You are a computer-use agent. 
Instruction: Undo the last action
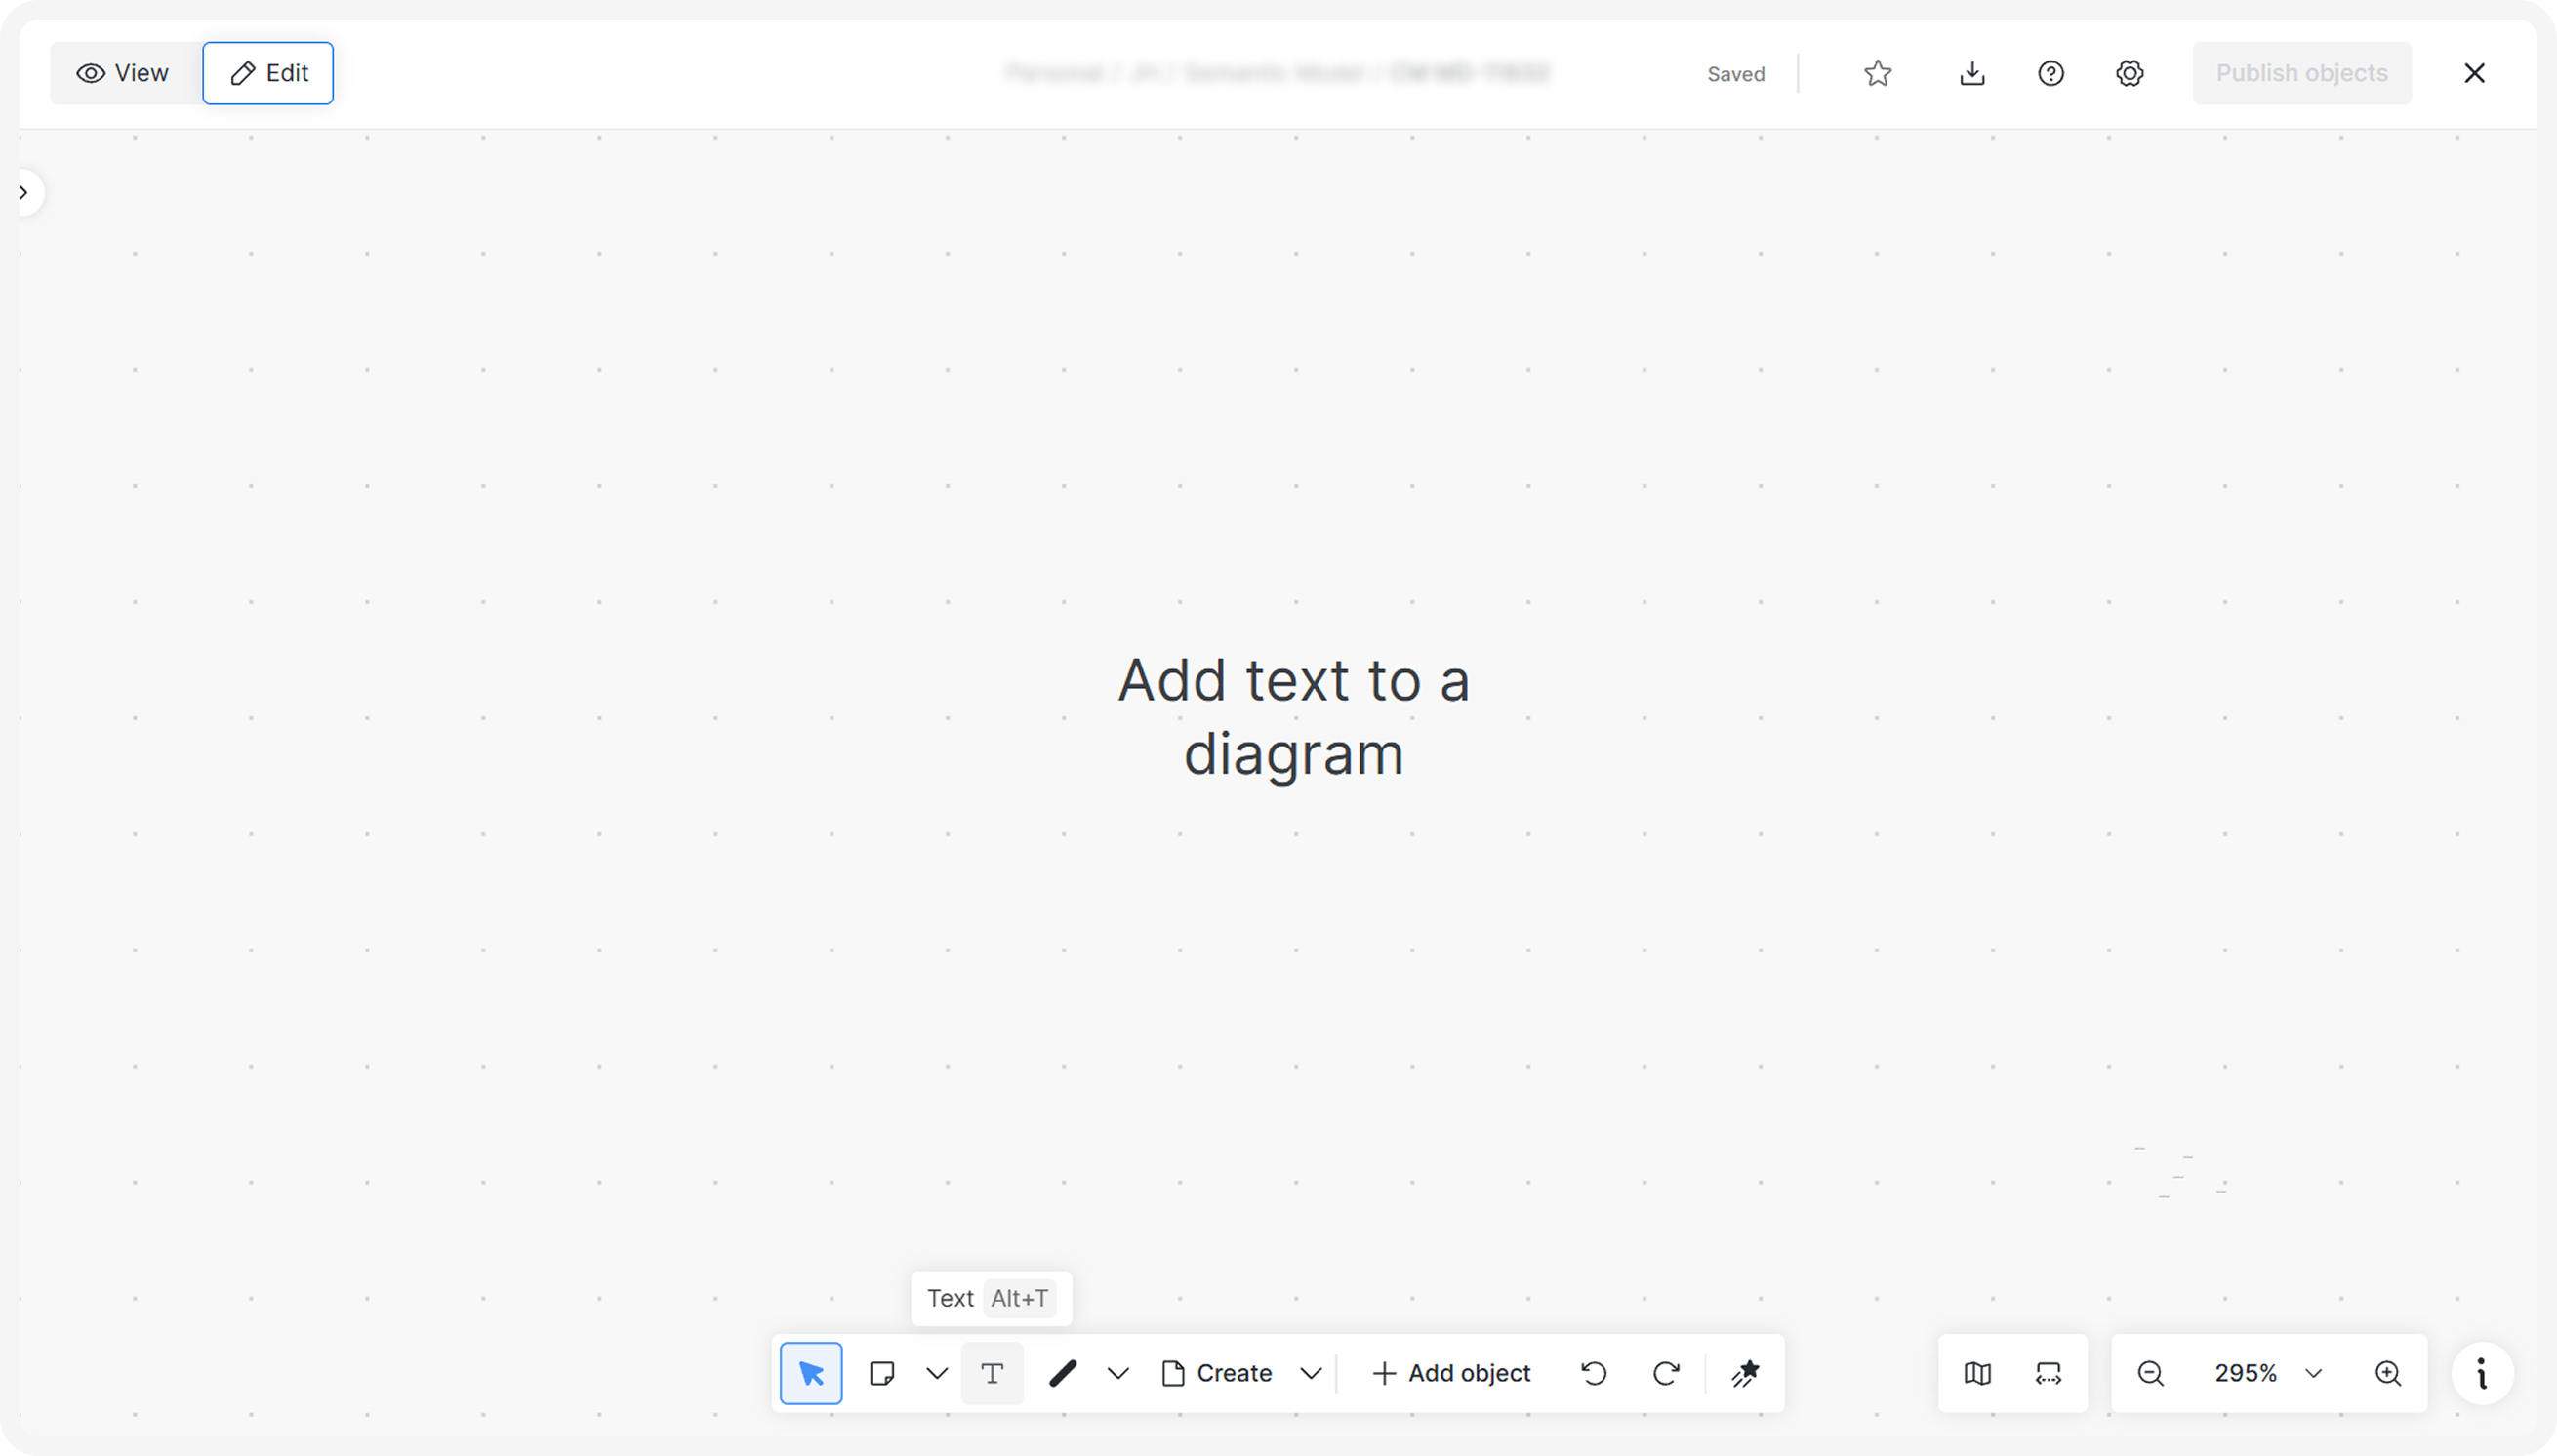(x=1594, y=1373)
